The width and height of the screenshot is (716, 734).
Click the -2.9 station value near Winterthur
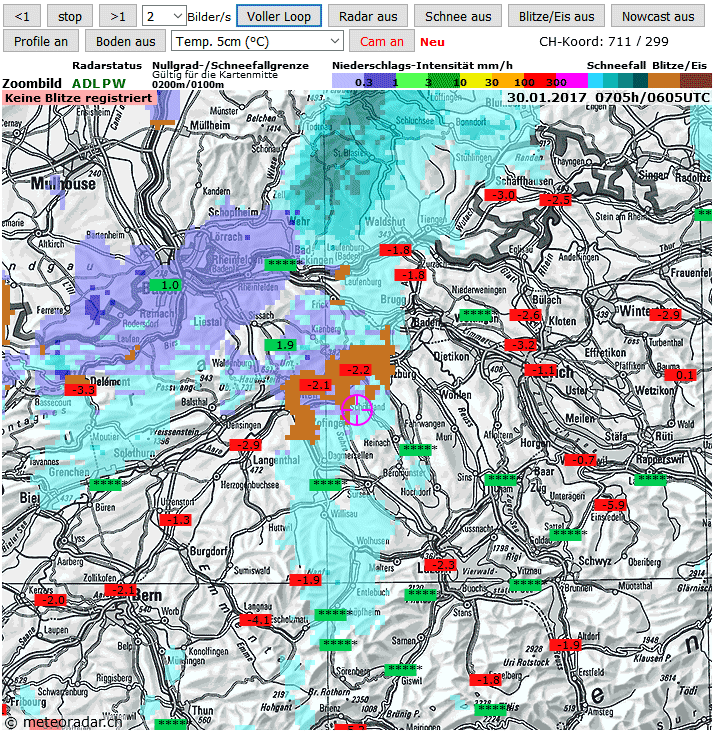[x=665, y=315]
